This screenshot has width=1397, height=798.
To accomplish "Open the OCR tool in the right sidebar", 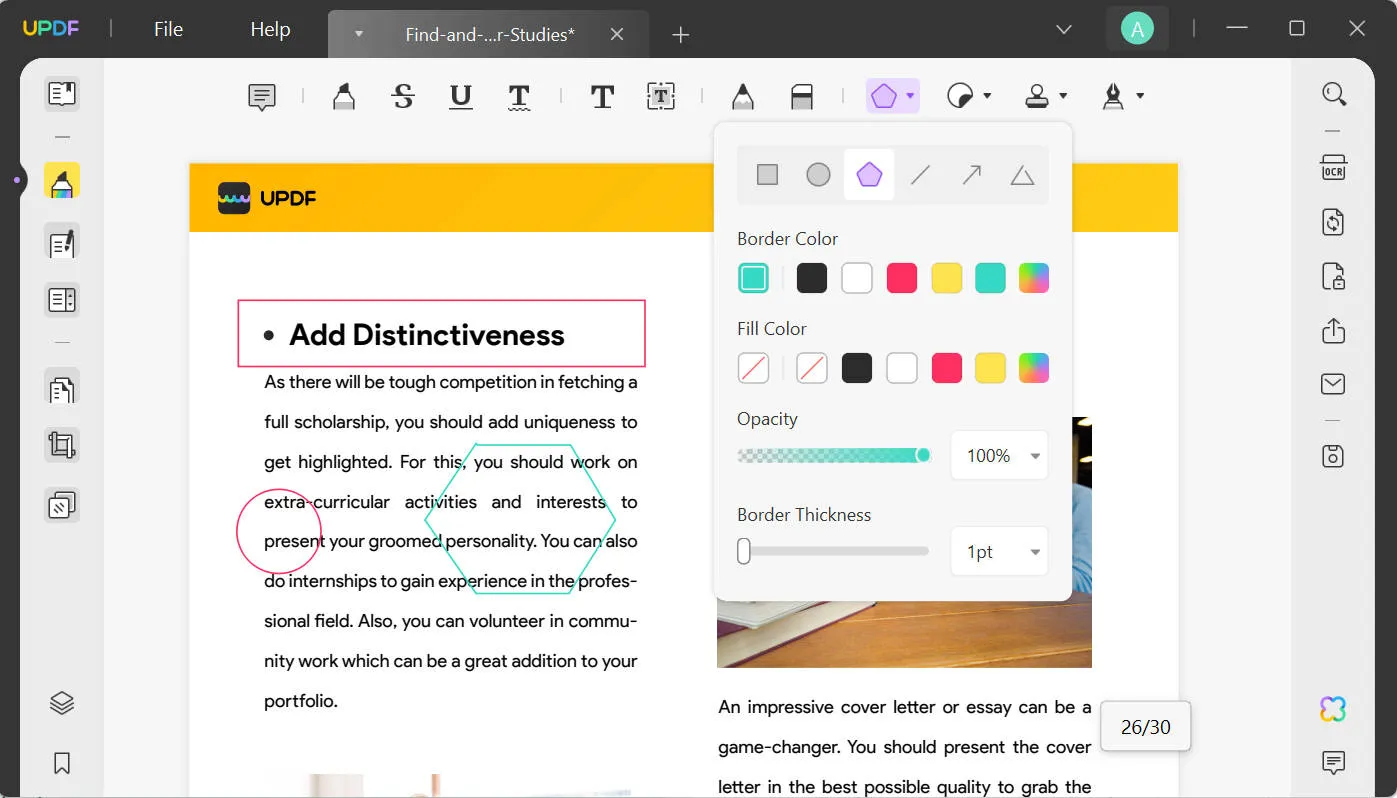I will pos(1333,168).
